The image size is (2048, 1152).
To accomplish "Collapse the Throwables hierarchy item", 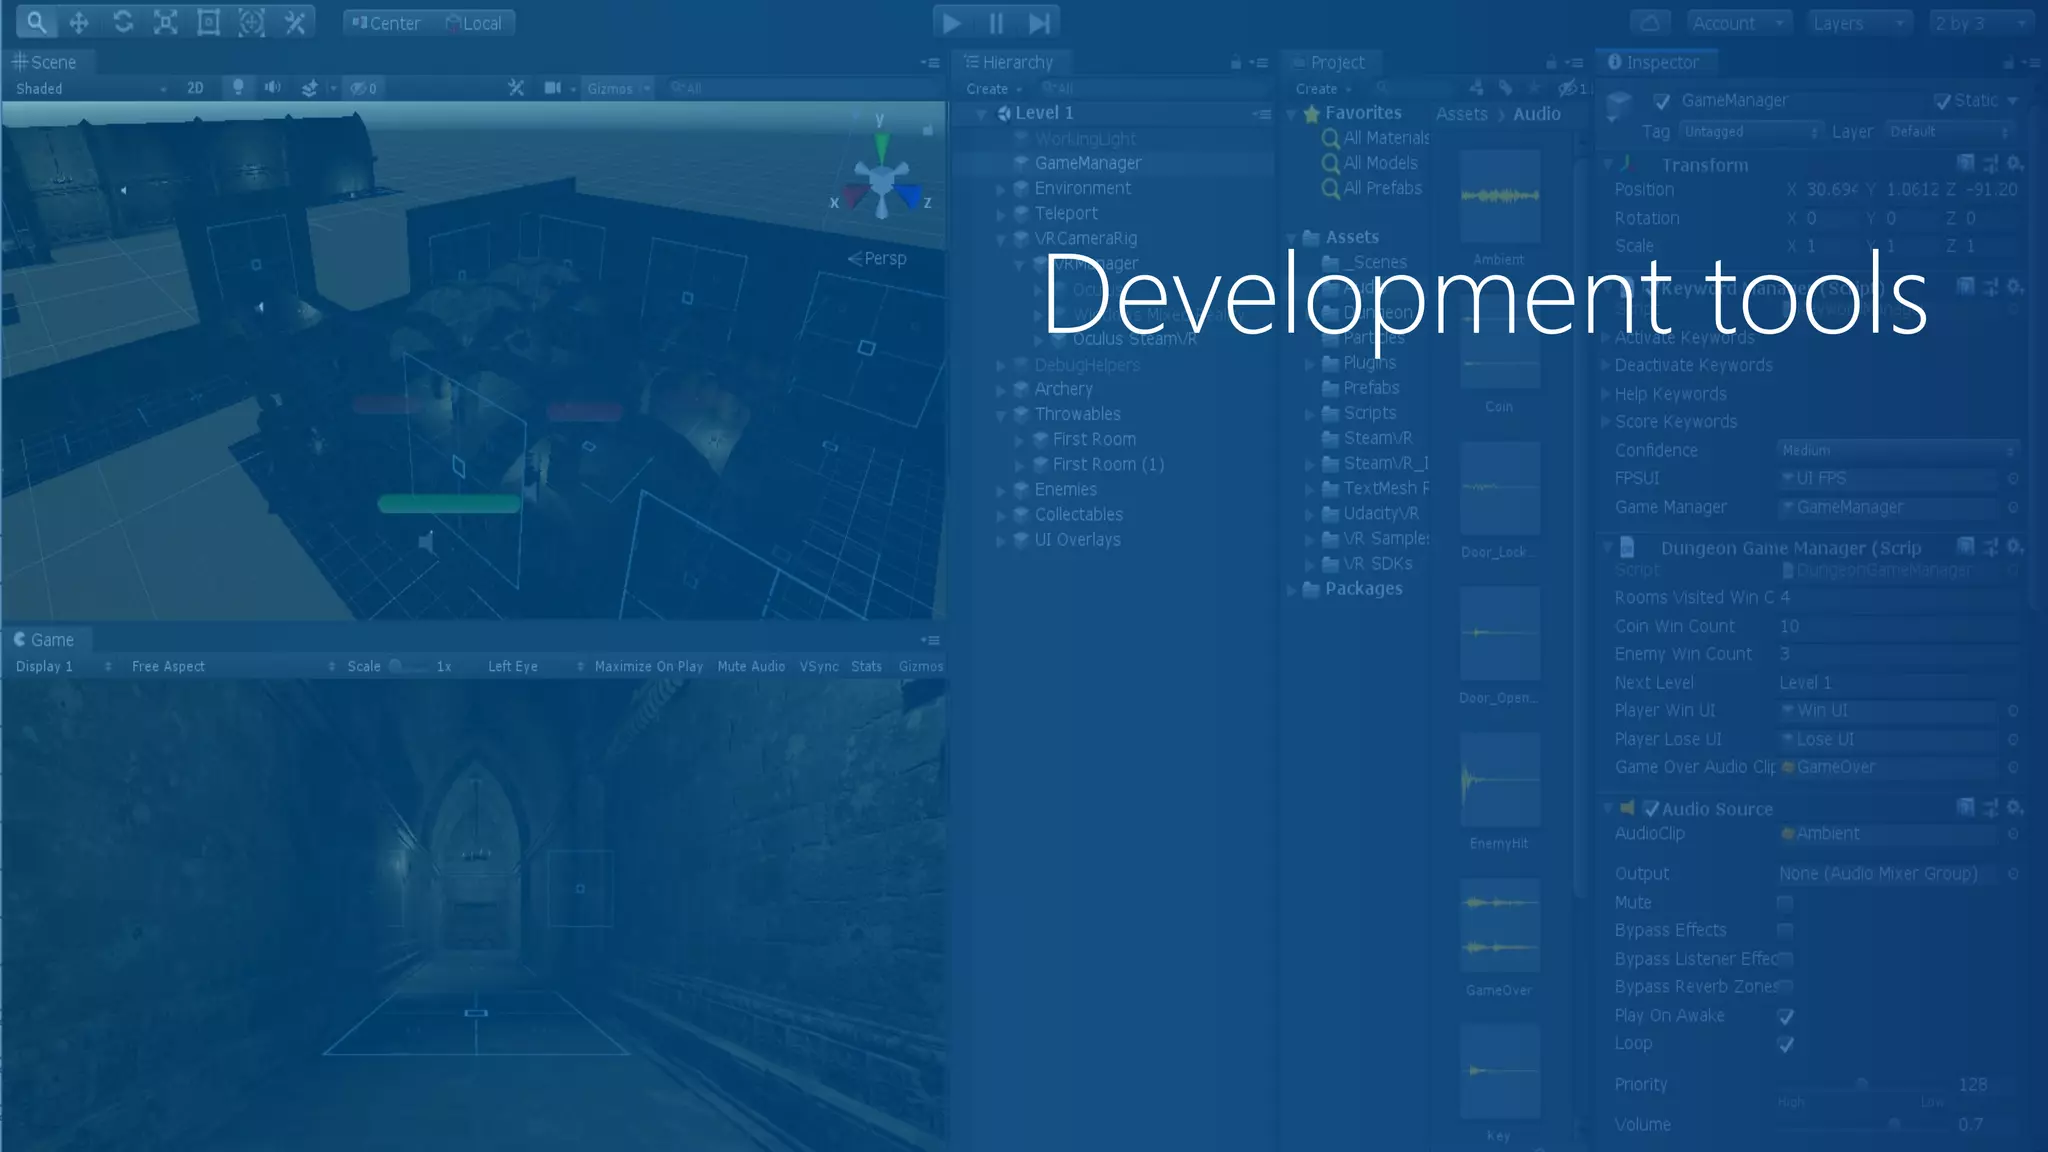I will [1000, 414].
